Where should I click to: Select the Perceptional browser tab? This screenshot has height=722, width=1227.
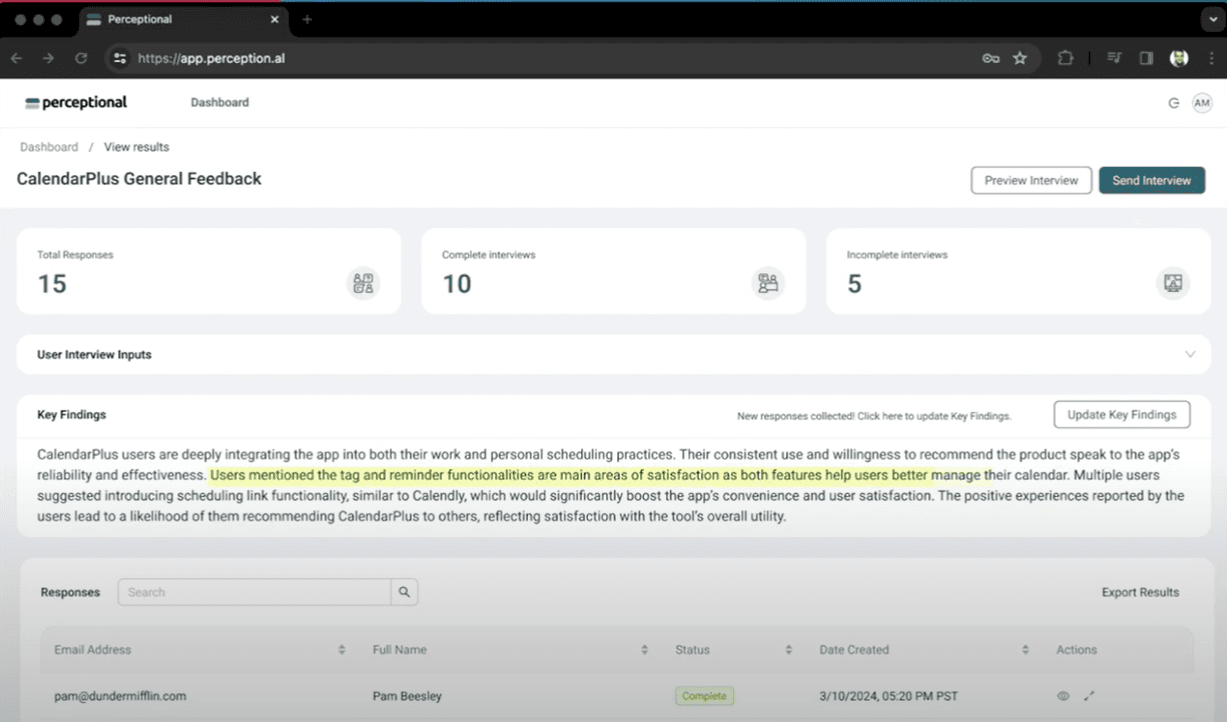pos(183,19)
